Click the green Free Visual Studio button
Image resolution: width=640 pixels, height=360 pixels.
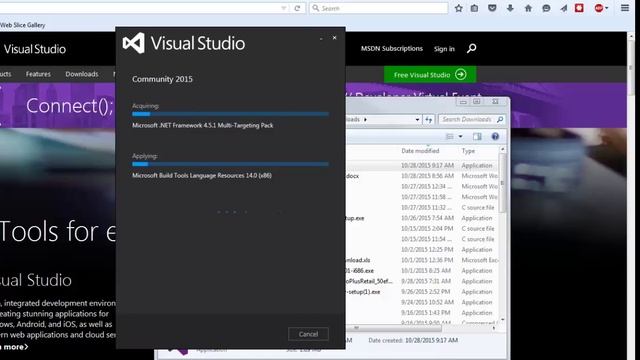(430, 75)
